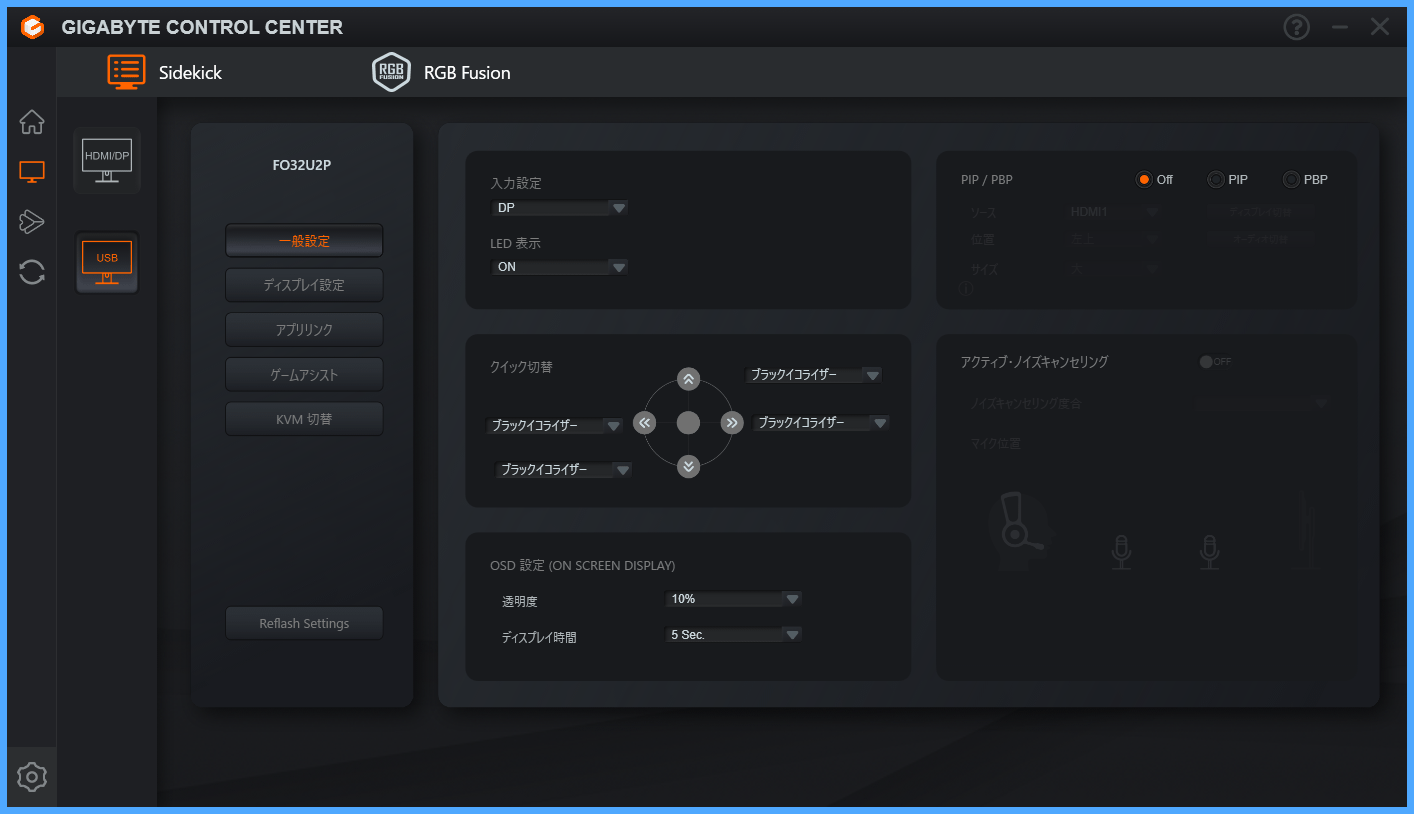
Task: Open the ディスプレイ設定 menu item
Action: [304, 285]
